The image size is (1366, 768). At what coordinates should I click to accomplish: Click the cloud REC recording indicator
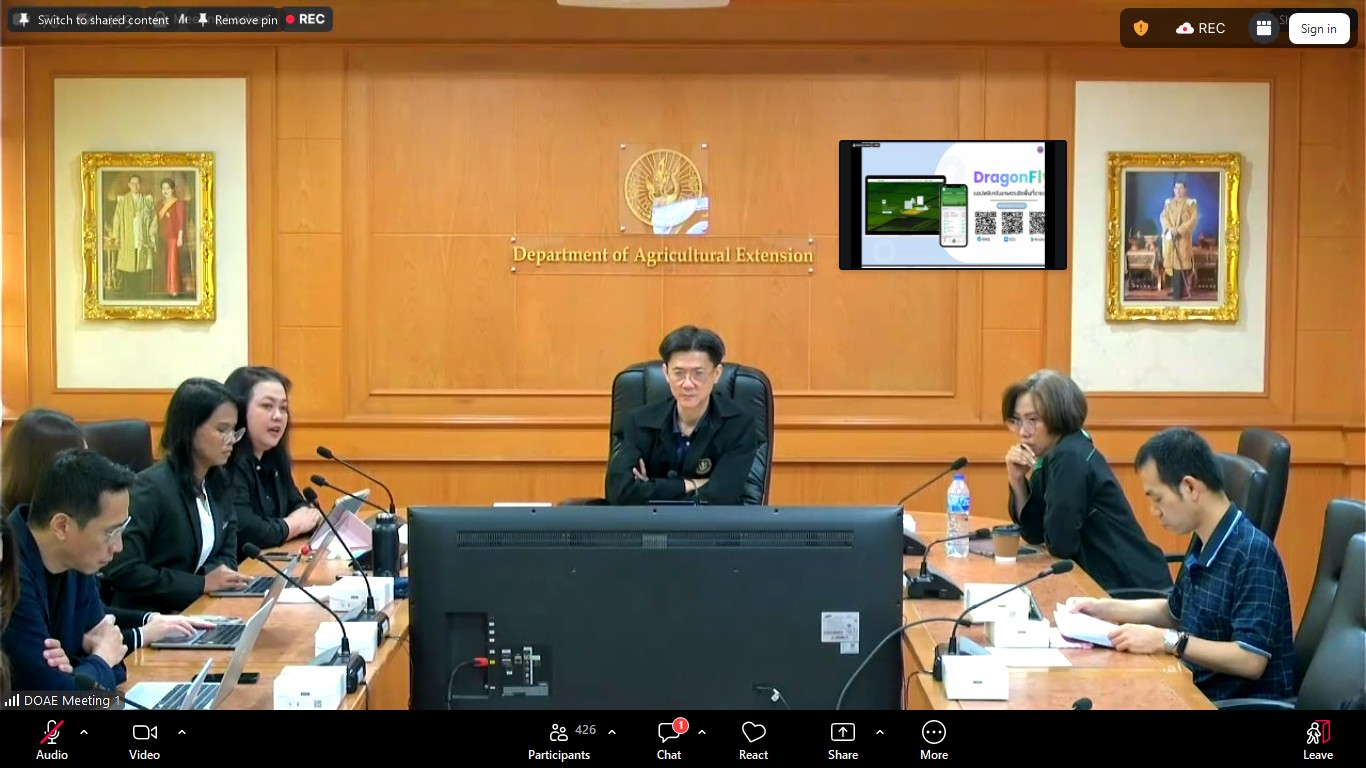[1201, 29]
